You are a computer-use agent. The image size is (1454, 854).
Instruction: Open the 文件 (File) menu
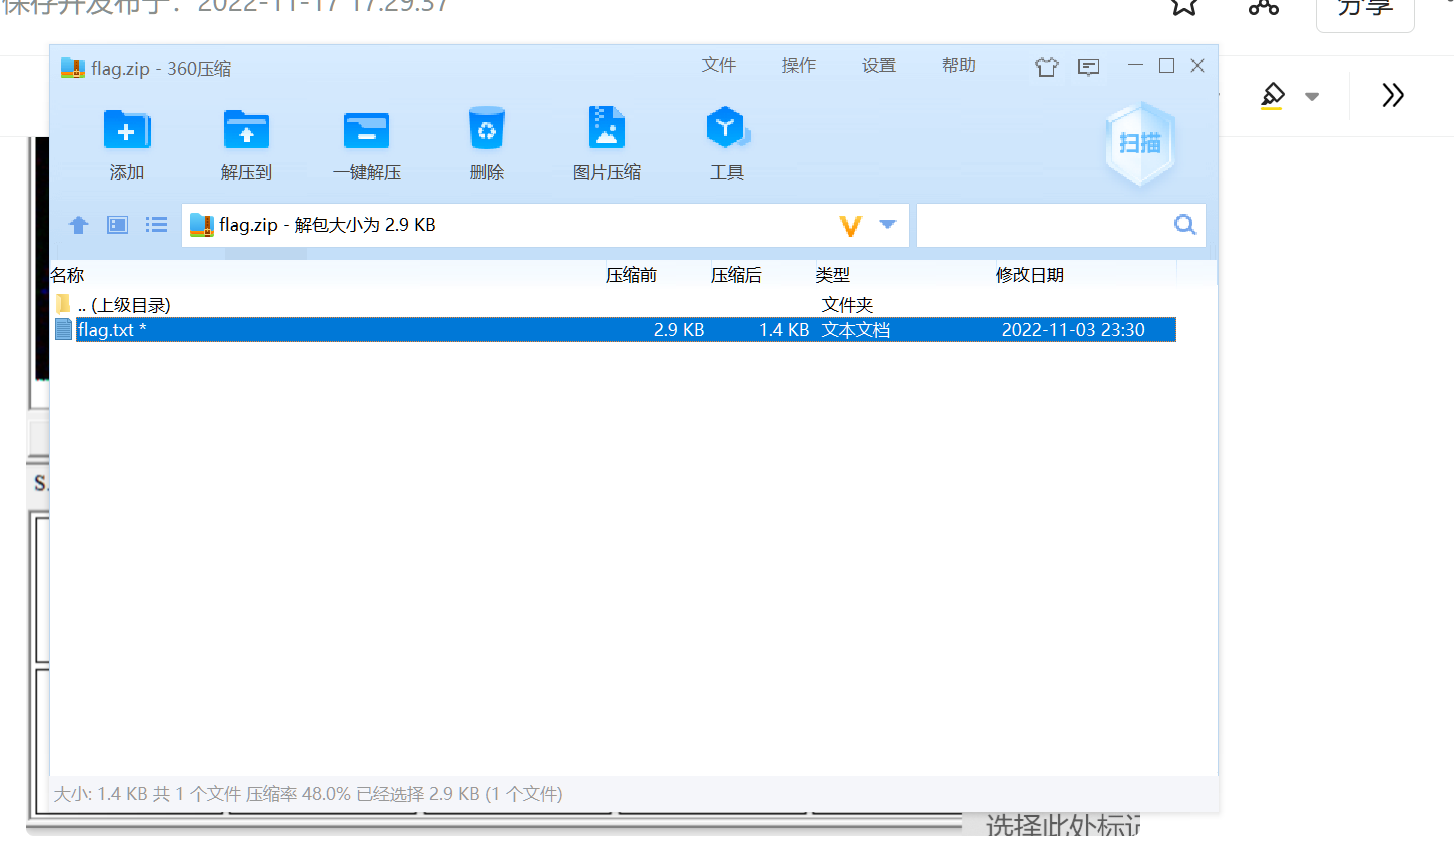point(718,66)
